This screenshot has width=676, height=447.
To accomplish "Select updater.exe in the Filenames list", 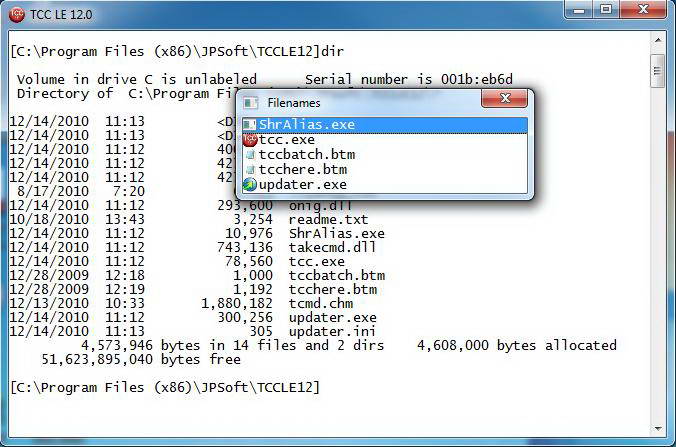I will [385, 184].
